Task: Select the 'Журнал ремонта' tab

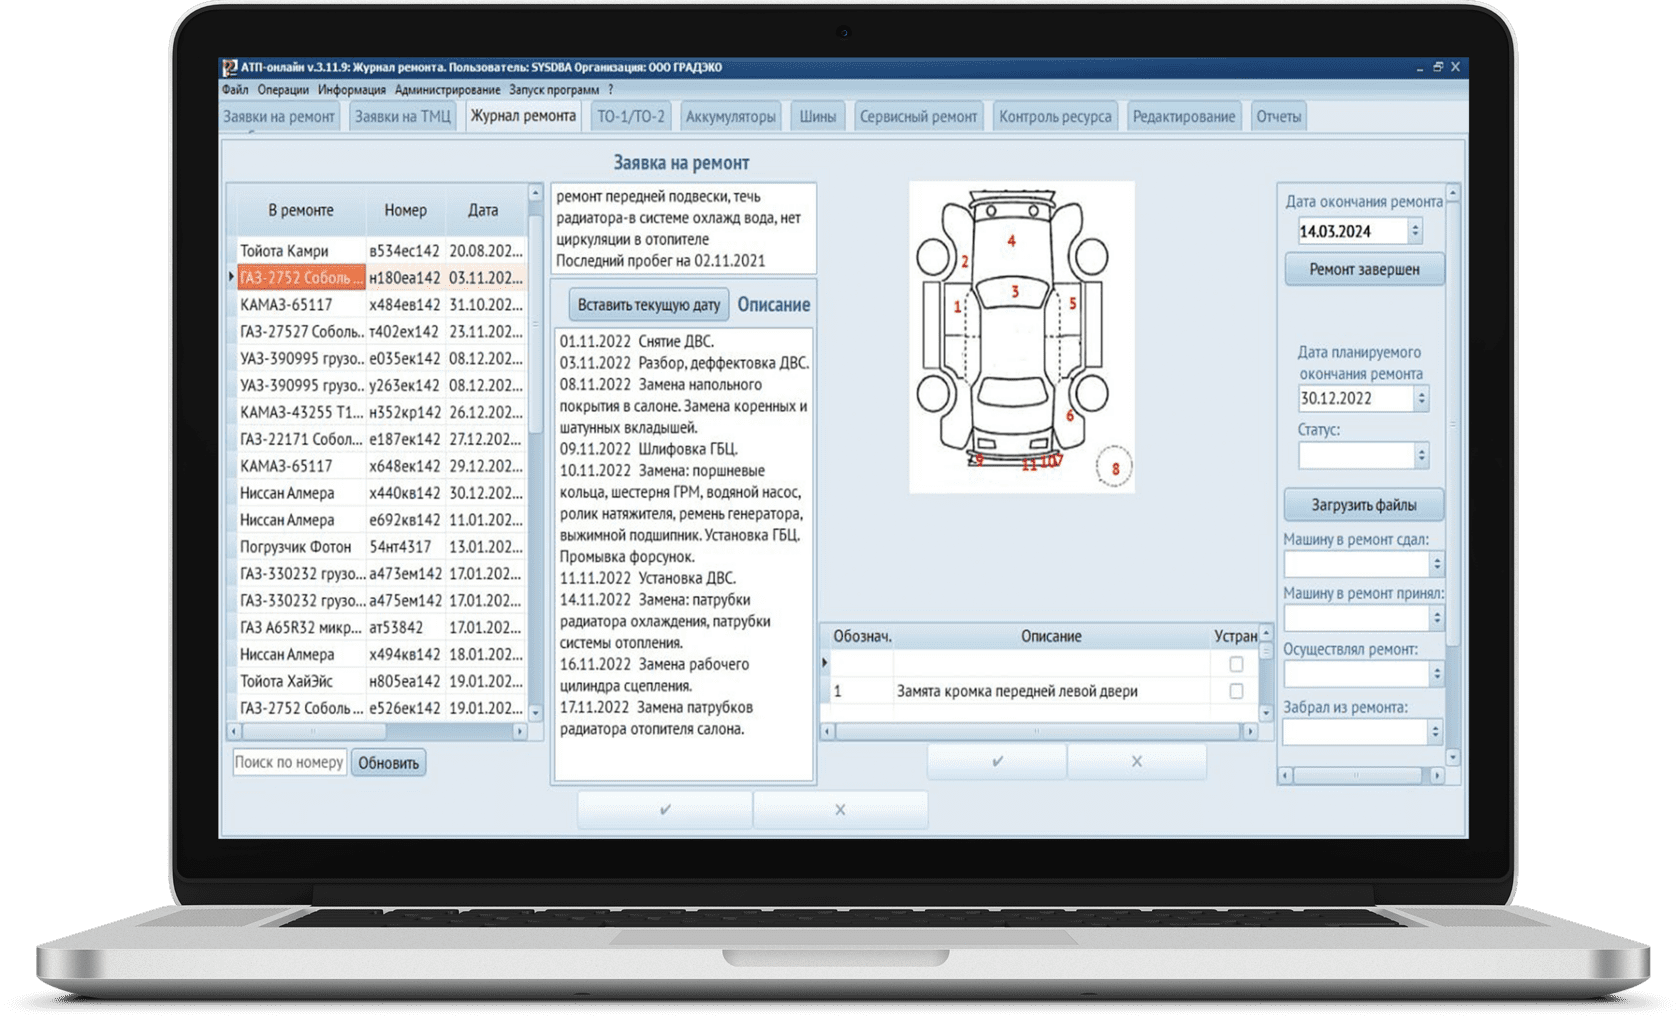Action: tap(523, 116)
